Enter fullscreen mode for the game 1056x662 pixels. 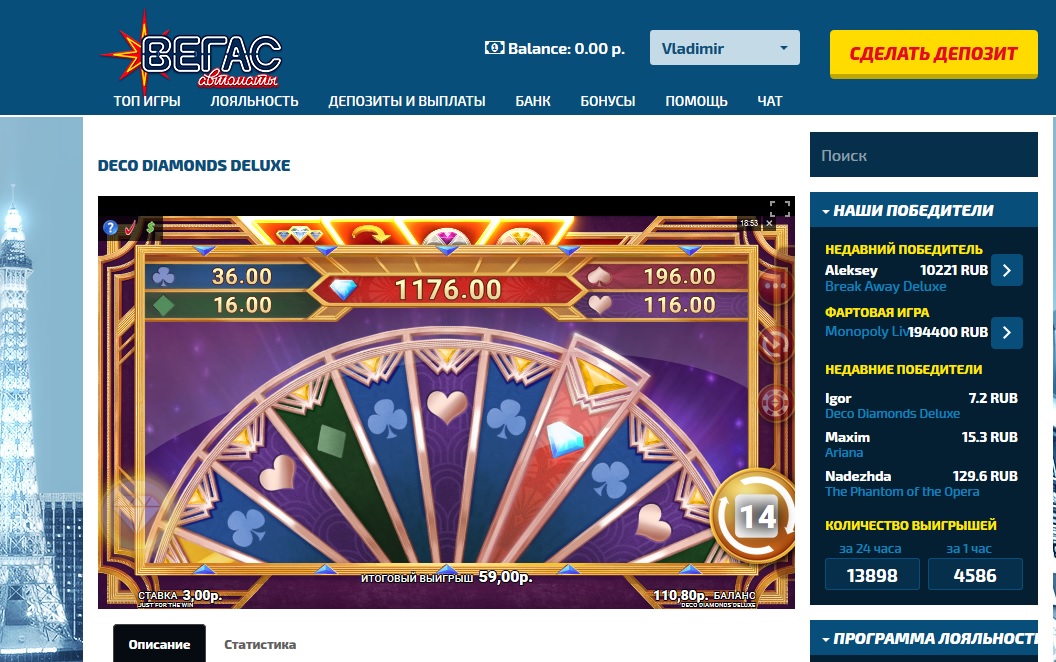(779, 209)
